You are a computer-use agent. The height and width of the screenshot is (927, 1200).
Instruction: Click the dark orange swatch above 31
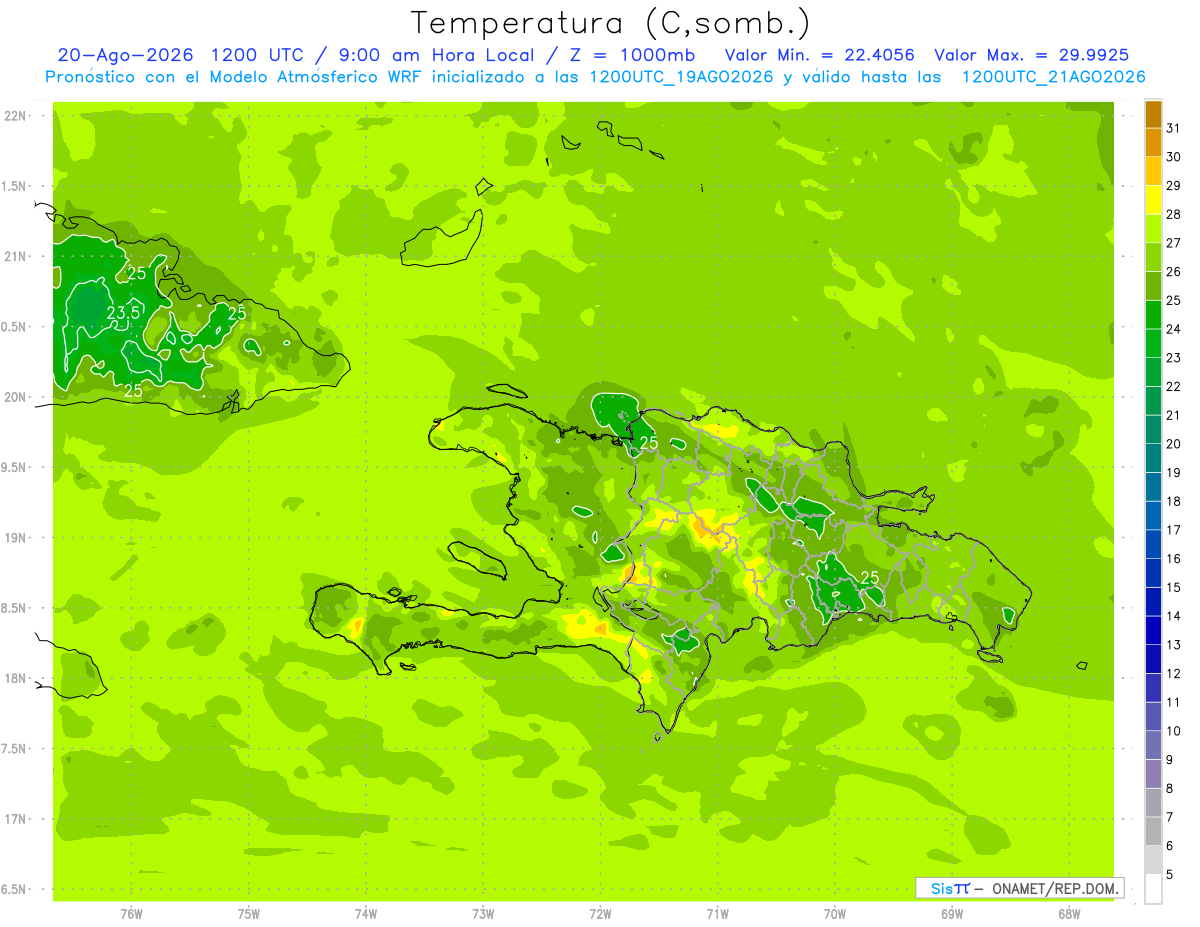point(1153,115)
